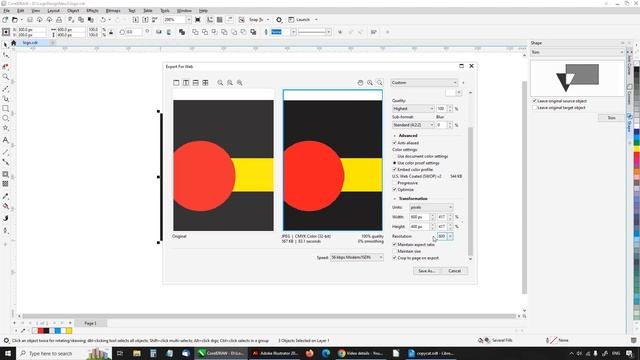Open the Bitmaps menu
The width and height of the screenshot is (640, 360).
click(113, 11)
